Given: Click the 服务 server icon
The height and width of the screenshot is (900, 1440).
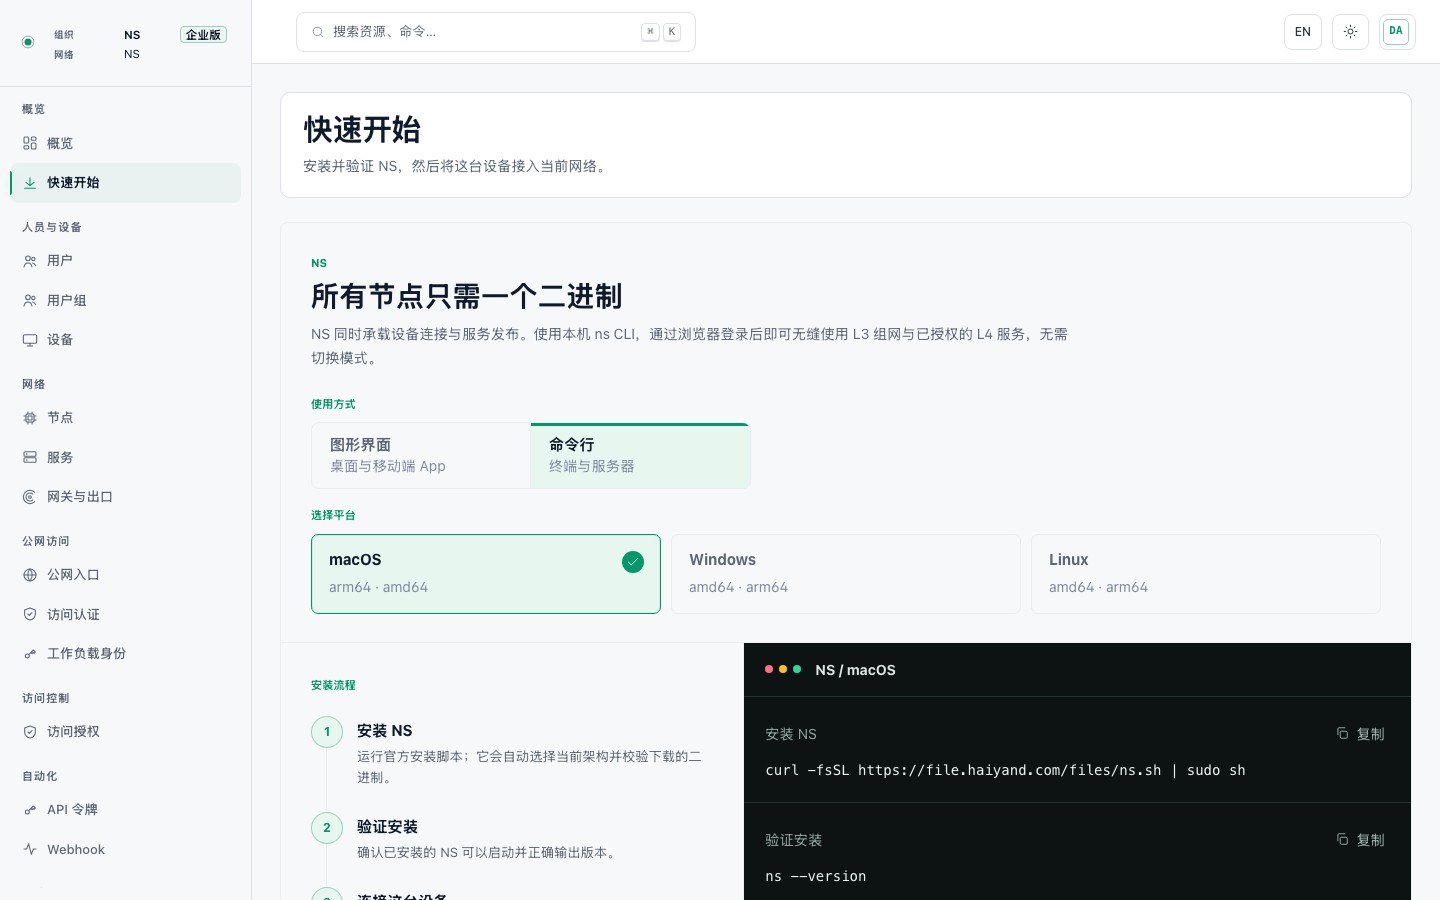Looking at the screenshot, I should (30, 457).
